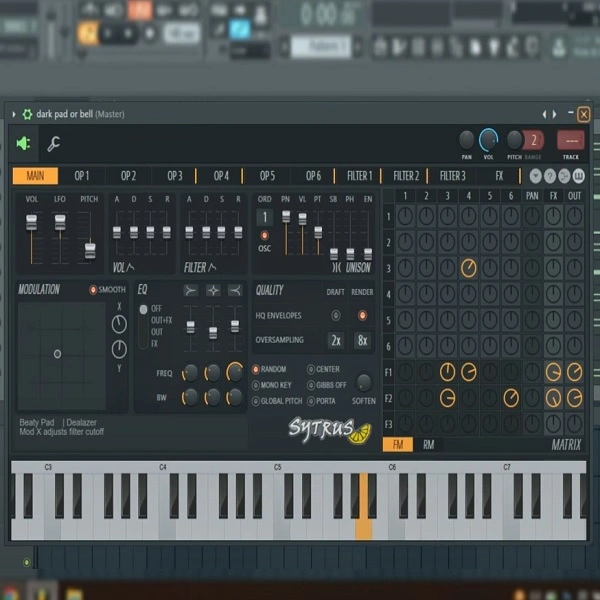Open the FILTER 1 tab
The width and height of the screenshot is (600, 600).
(359, 176)
